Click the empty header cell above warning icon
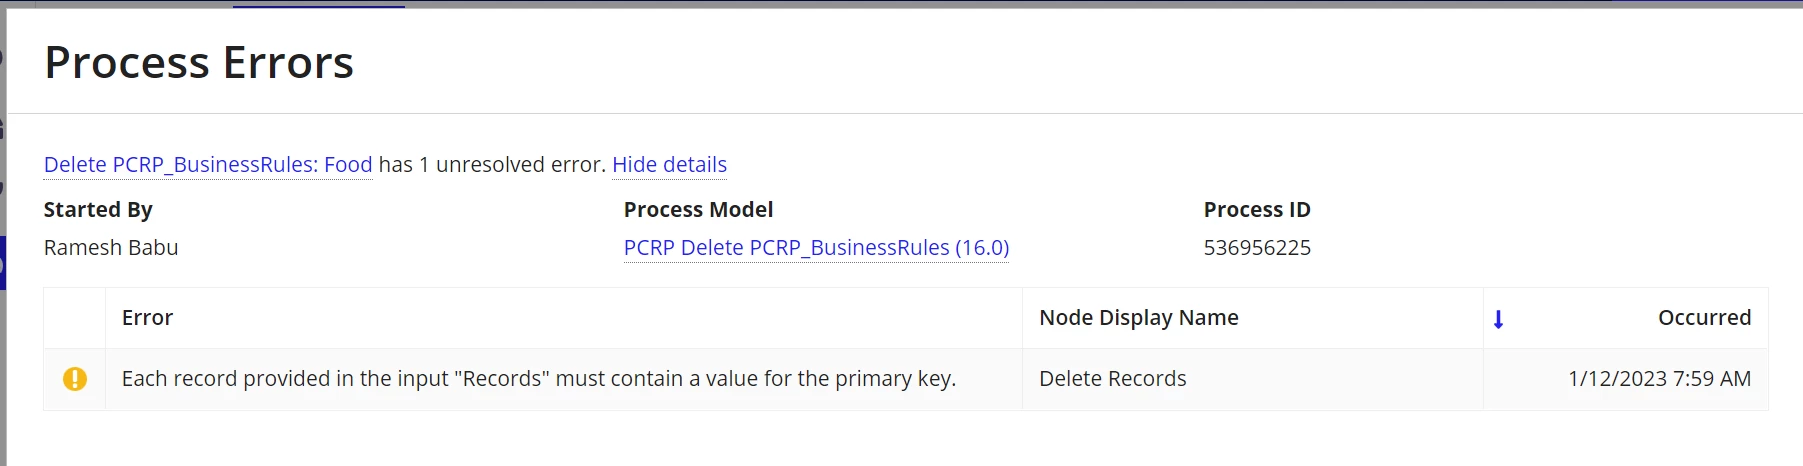Image resolution: width=1803 pixels, height=466 pixels. [x=75, y=318]
